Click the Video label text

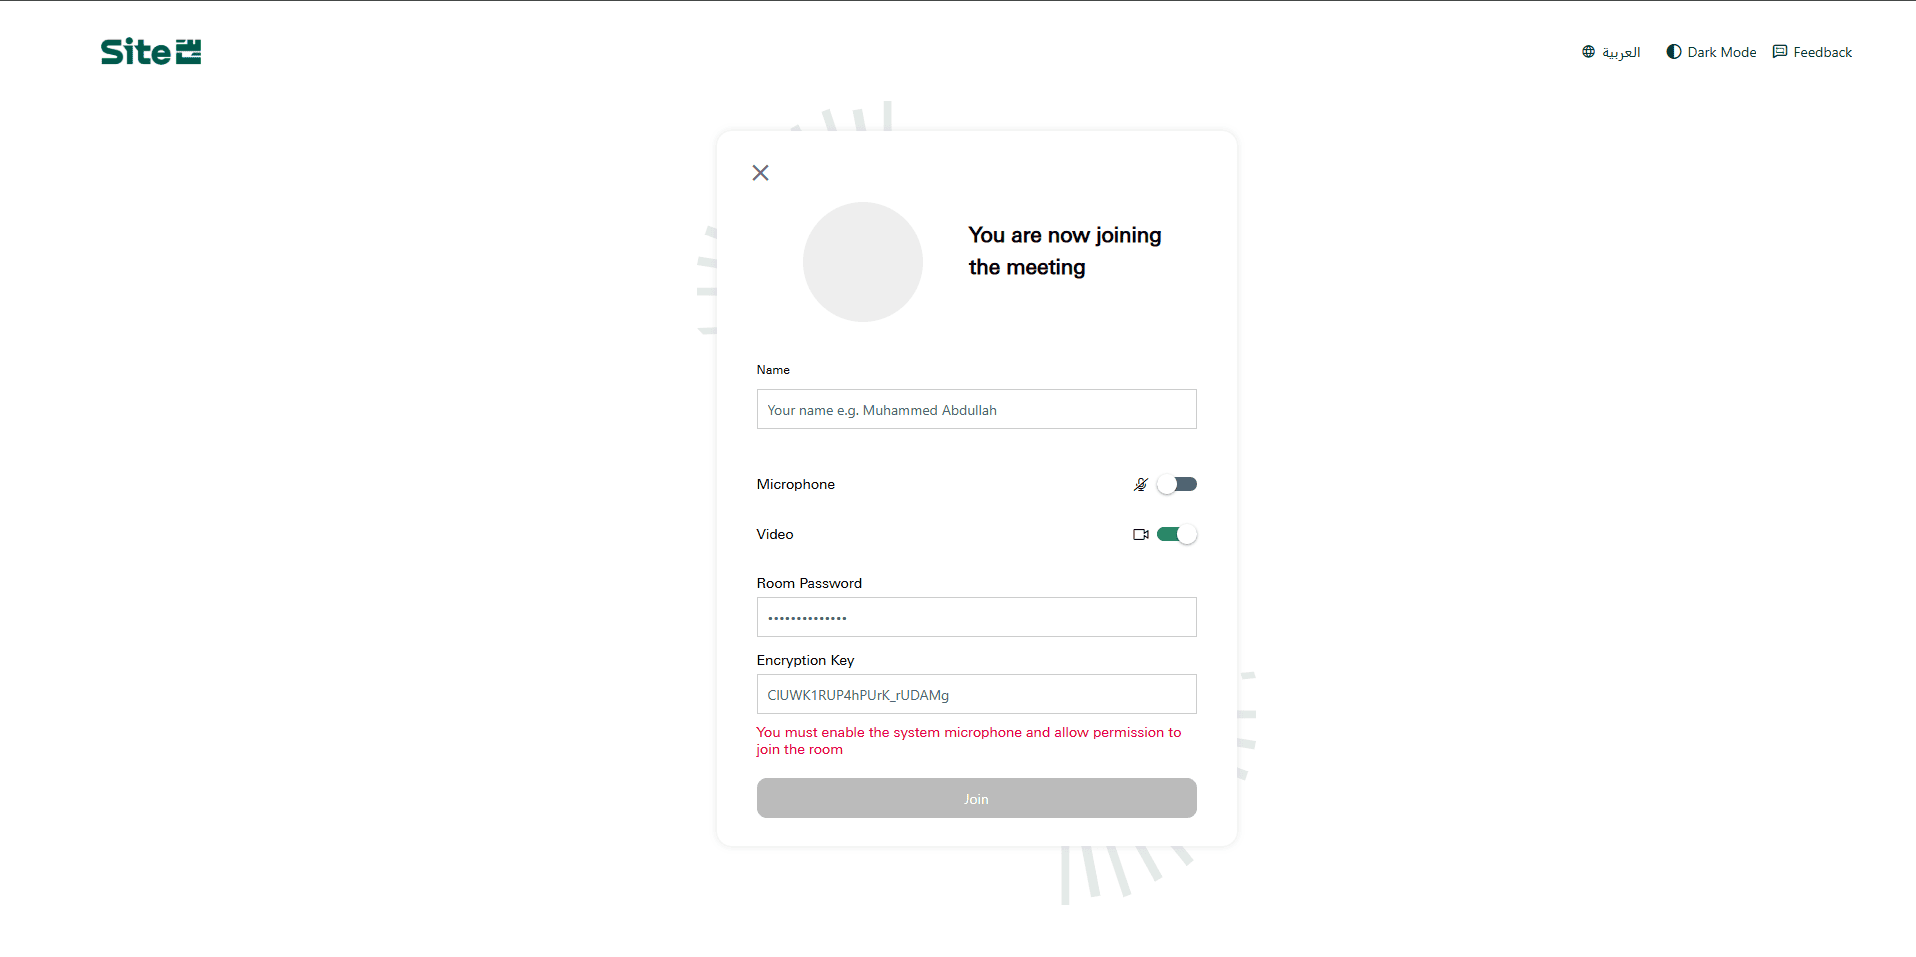tap(775, 535)
